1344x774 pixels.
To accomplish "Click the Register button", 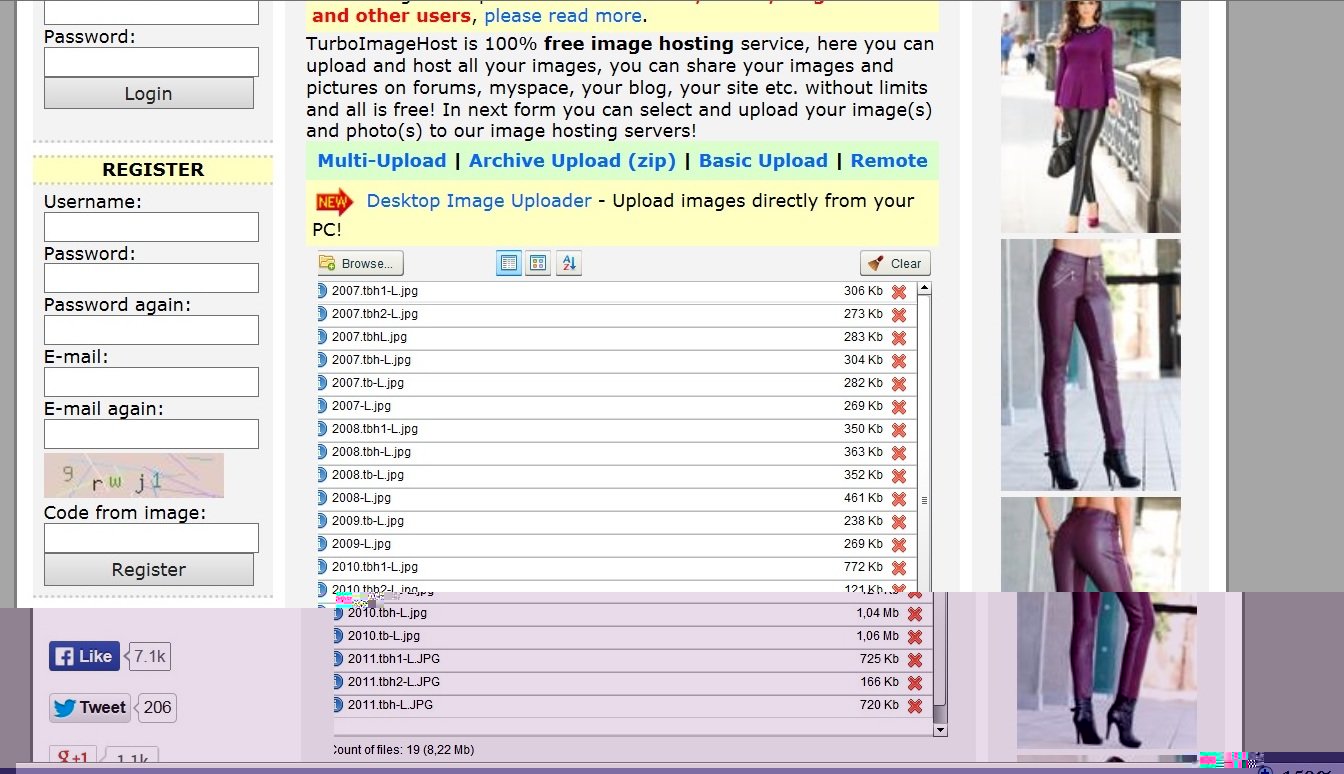I will coord(149,569).
